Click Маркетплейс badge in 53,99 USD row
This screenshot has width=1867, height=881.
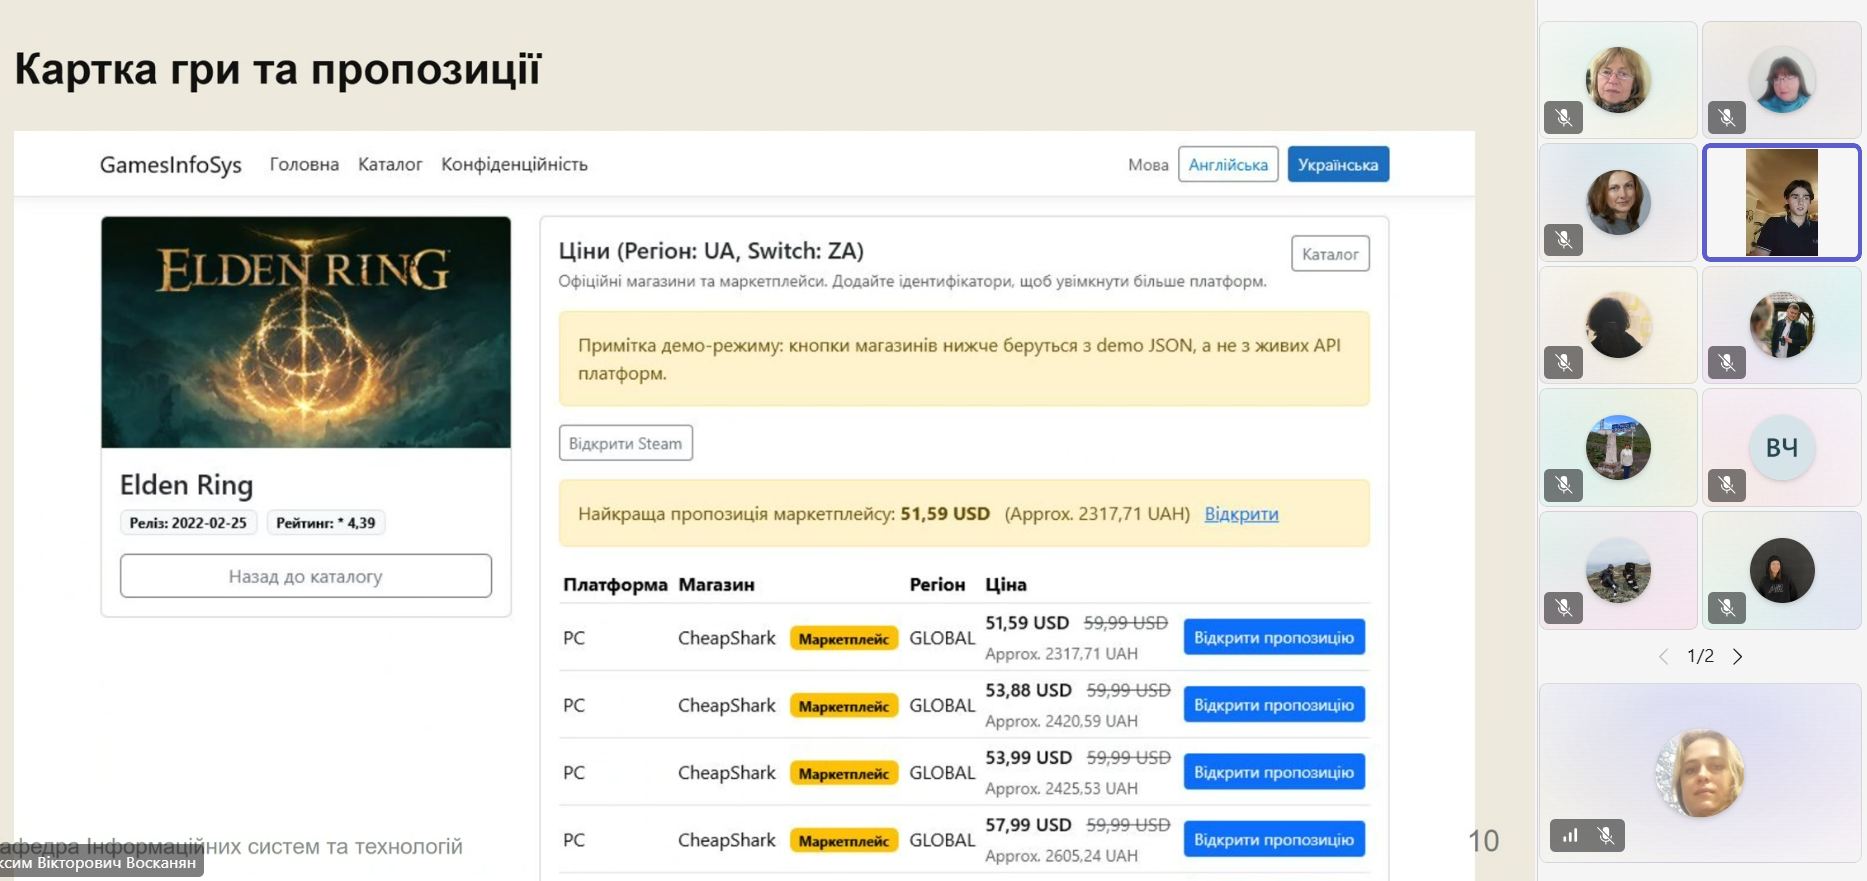[x=844, y=773]
